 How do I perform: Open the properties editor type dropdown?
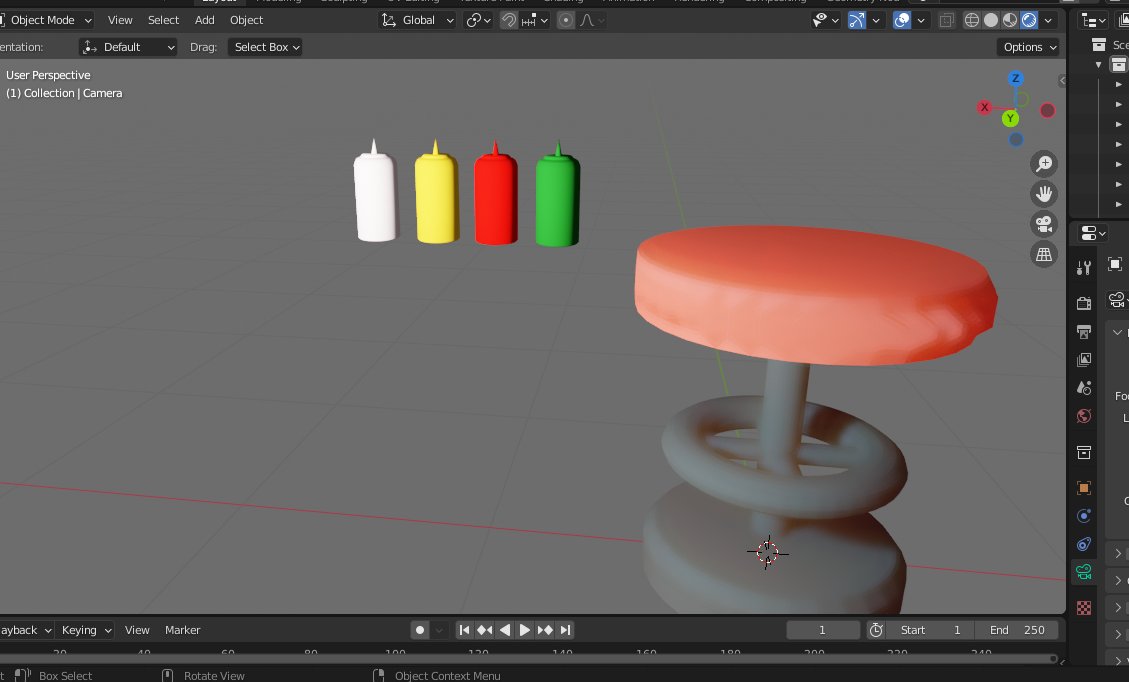(1092, 233)
